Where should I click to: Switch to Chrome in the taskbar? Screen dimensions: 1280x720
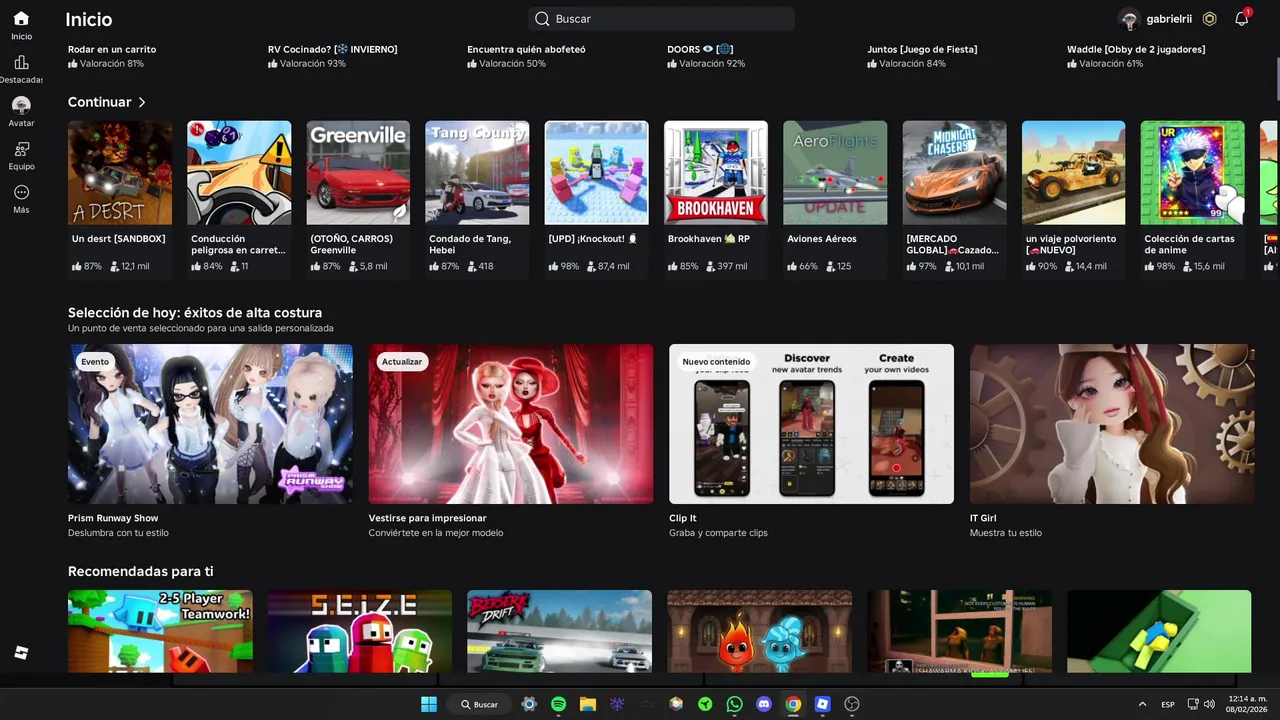coord(793,704)
